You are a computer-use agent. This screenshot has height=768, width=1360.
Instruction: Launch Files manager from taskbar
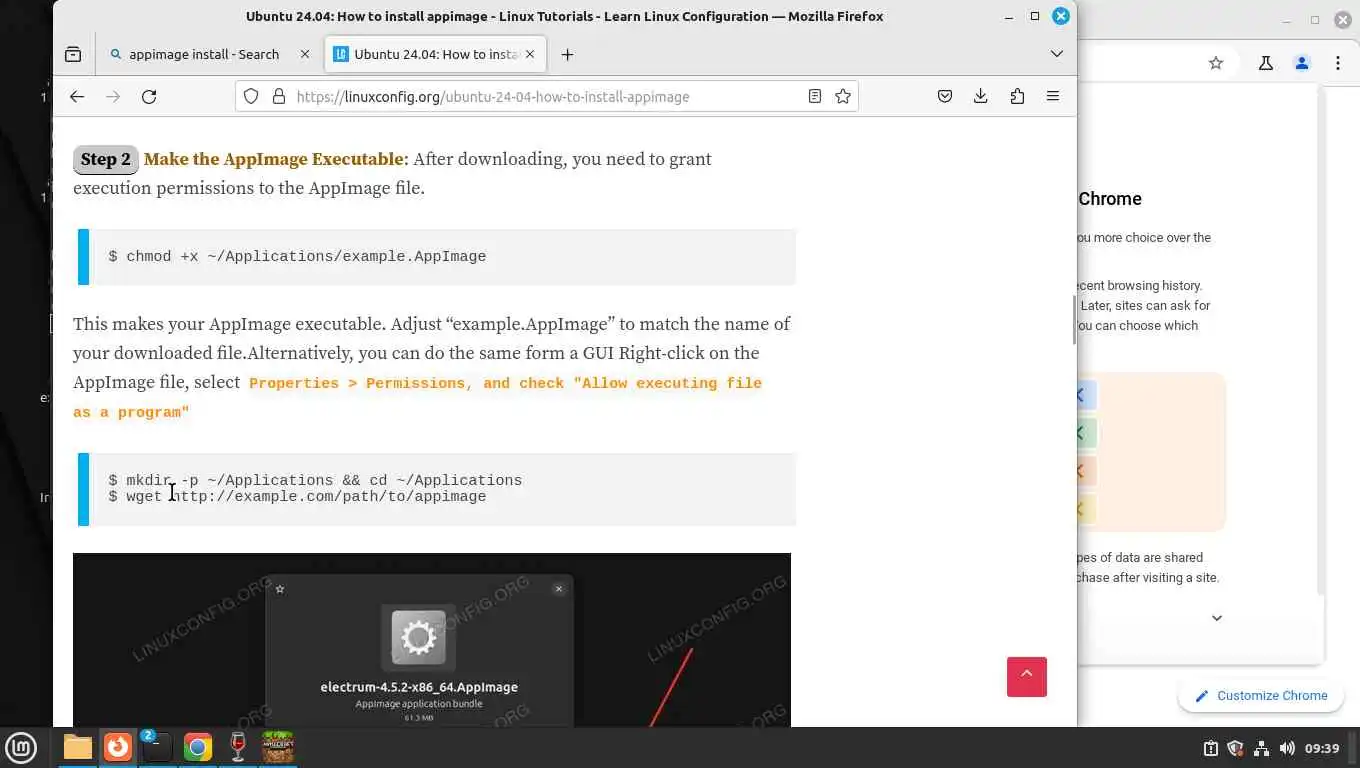[x=77, y=747]
